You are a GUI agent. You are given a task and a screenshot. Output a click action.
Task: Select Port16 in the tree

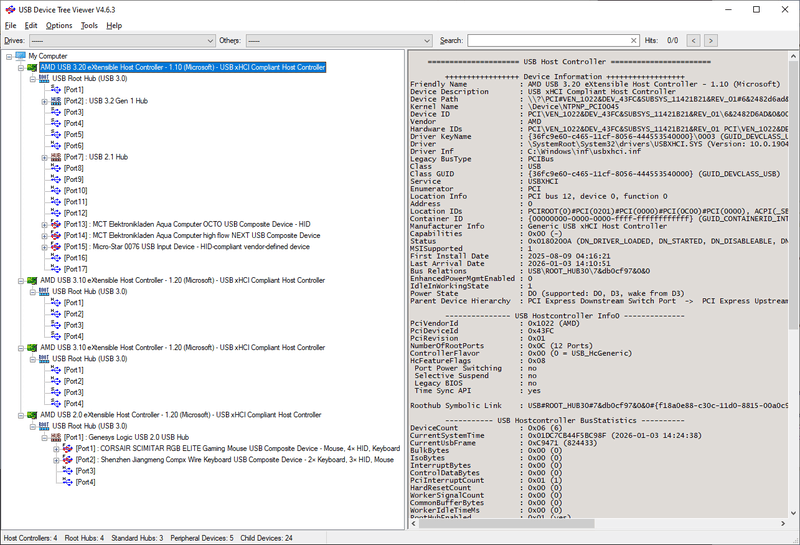pyautogui.click(x=76, y=258)
